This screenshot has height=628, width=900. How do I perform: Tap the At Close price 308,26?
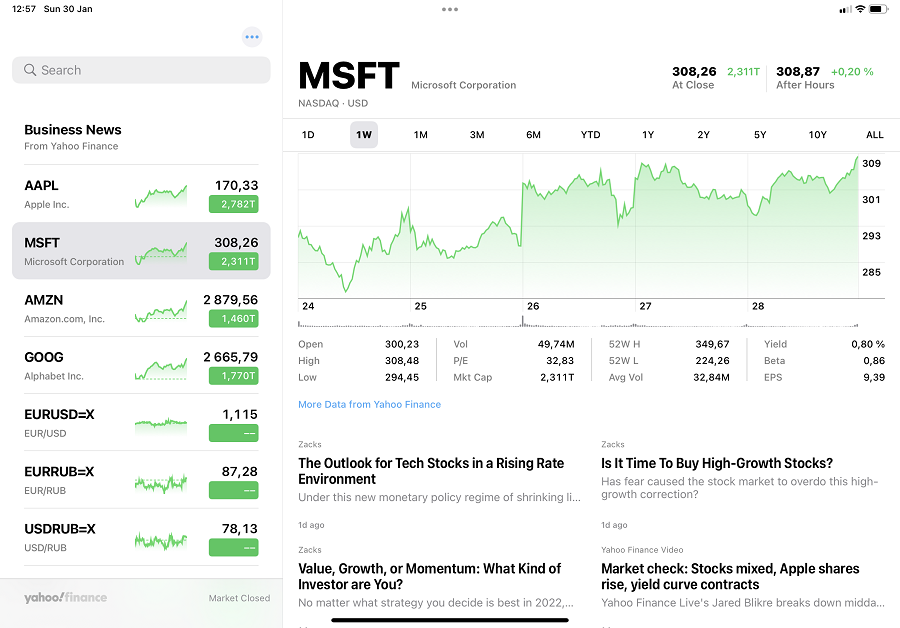point(694,72)
